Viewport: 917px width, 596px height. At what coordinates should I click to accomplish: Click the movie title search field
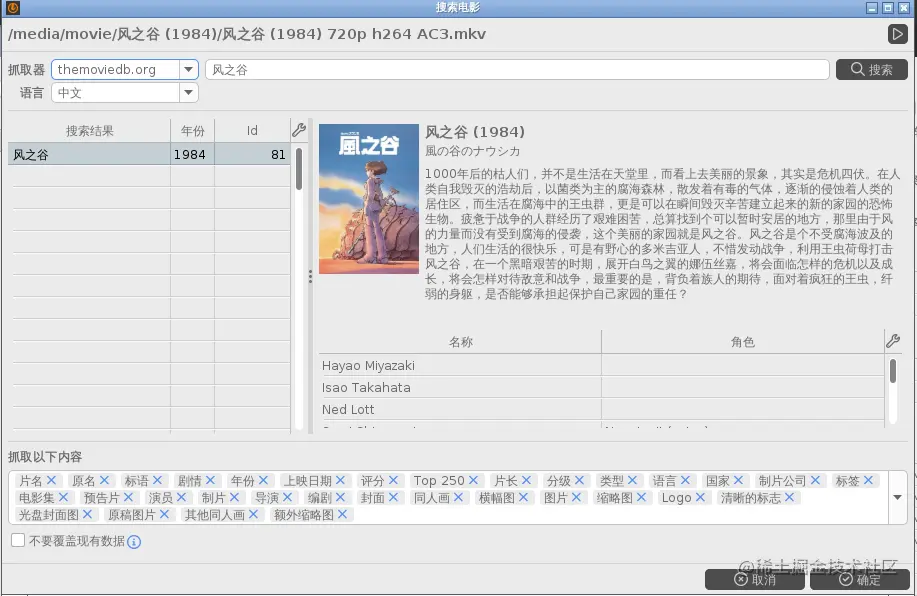pos(517,70)
